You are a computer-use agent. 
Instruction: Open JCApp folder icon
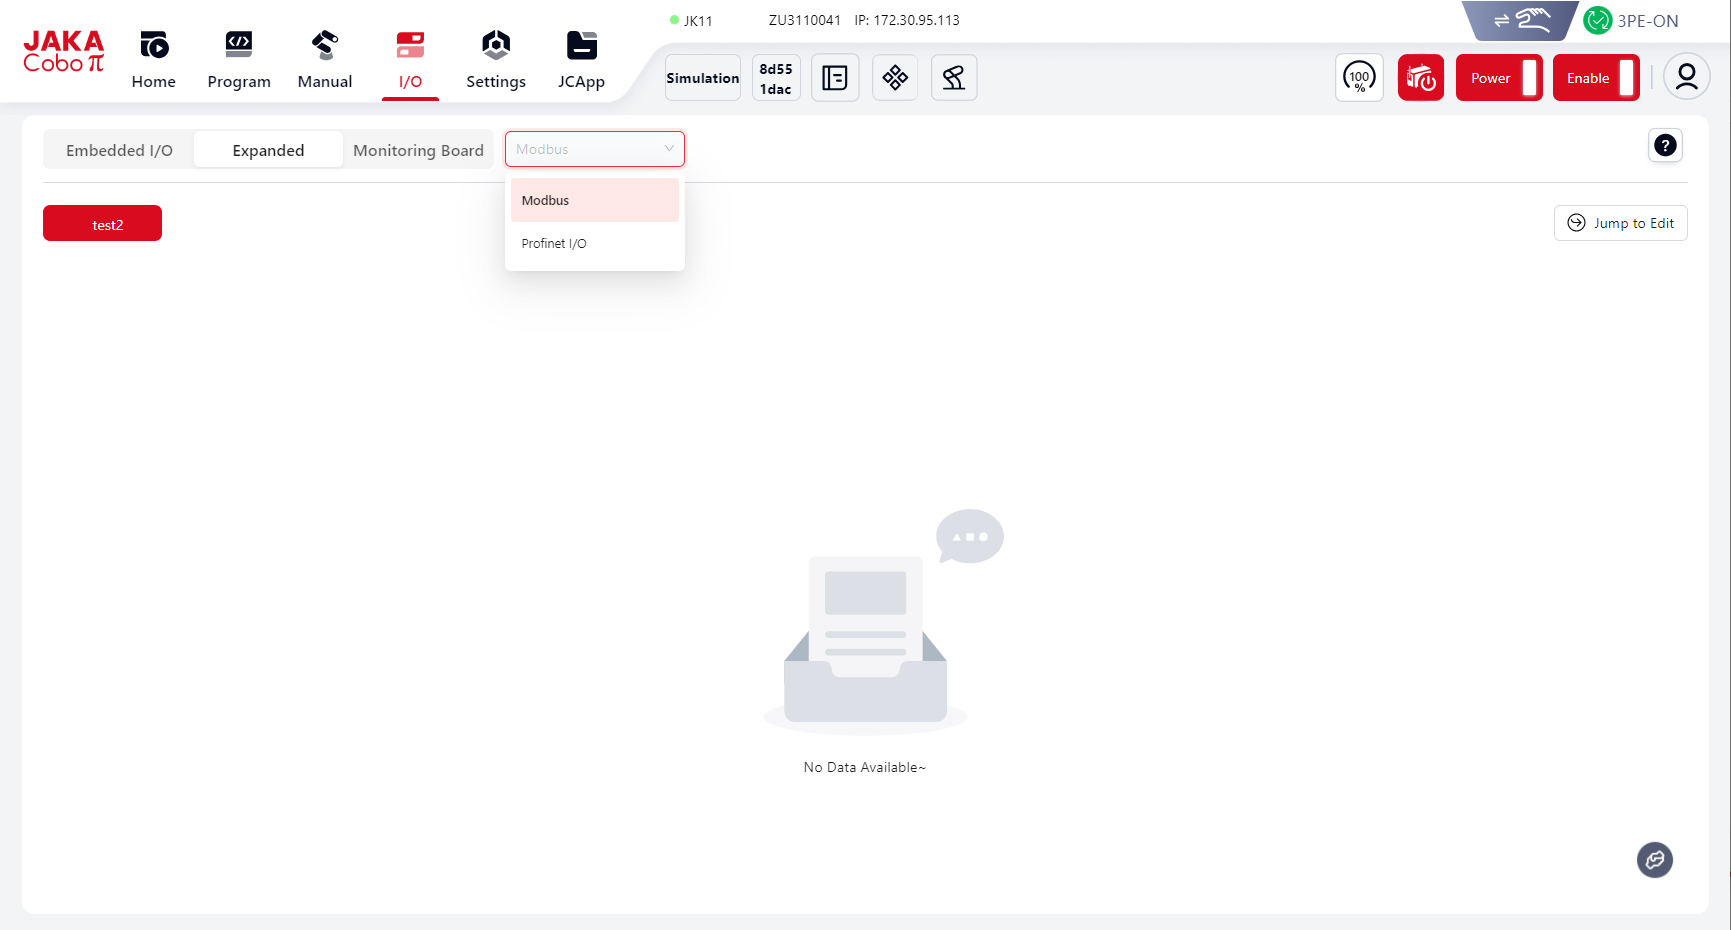[x=581, y=46]
